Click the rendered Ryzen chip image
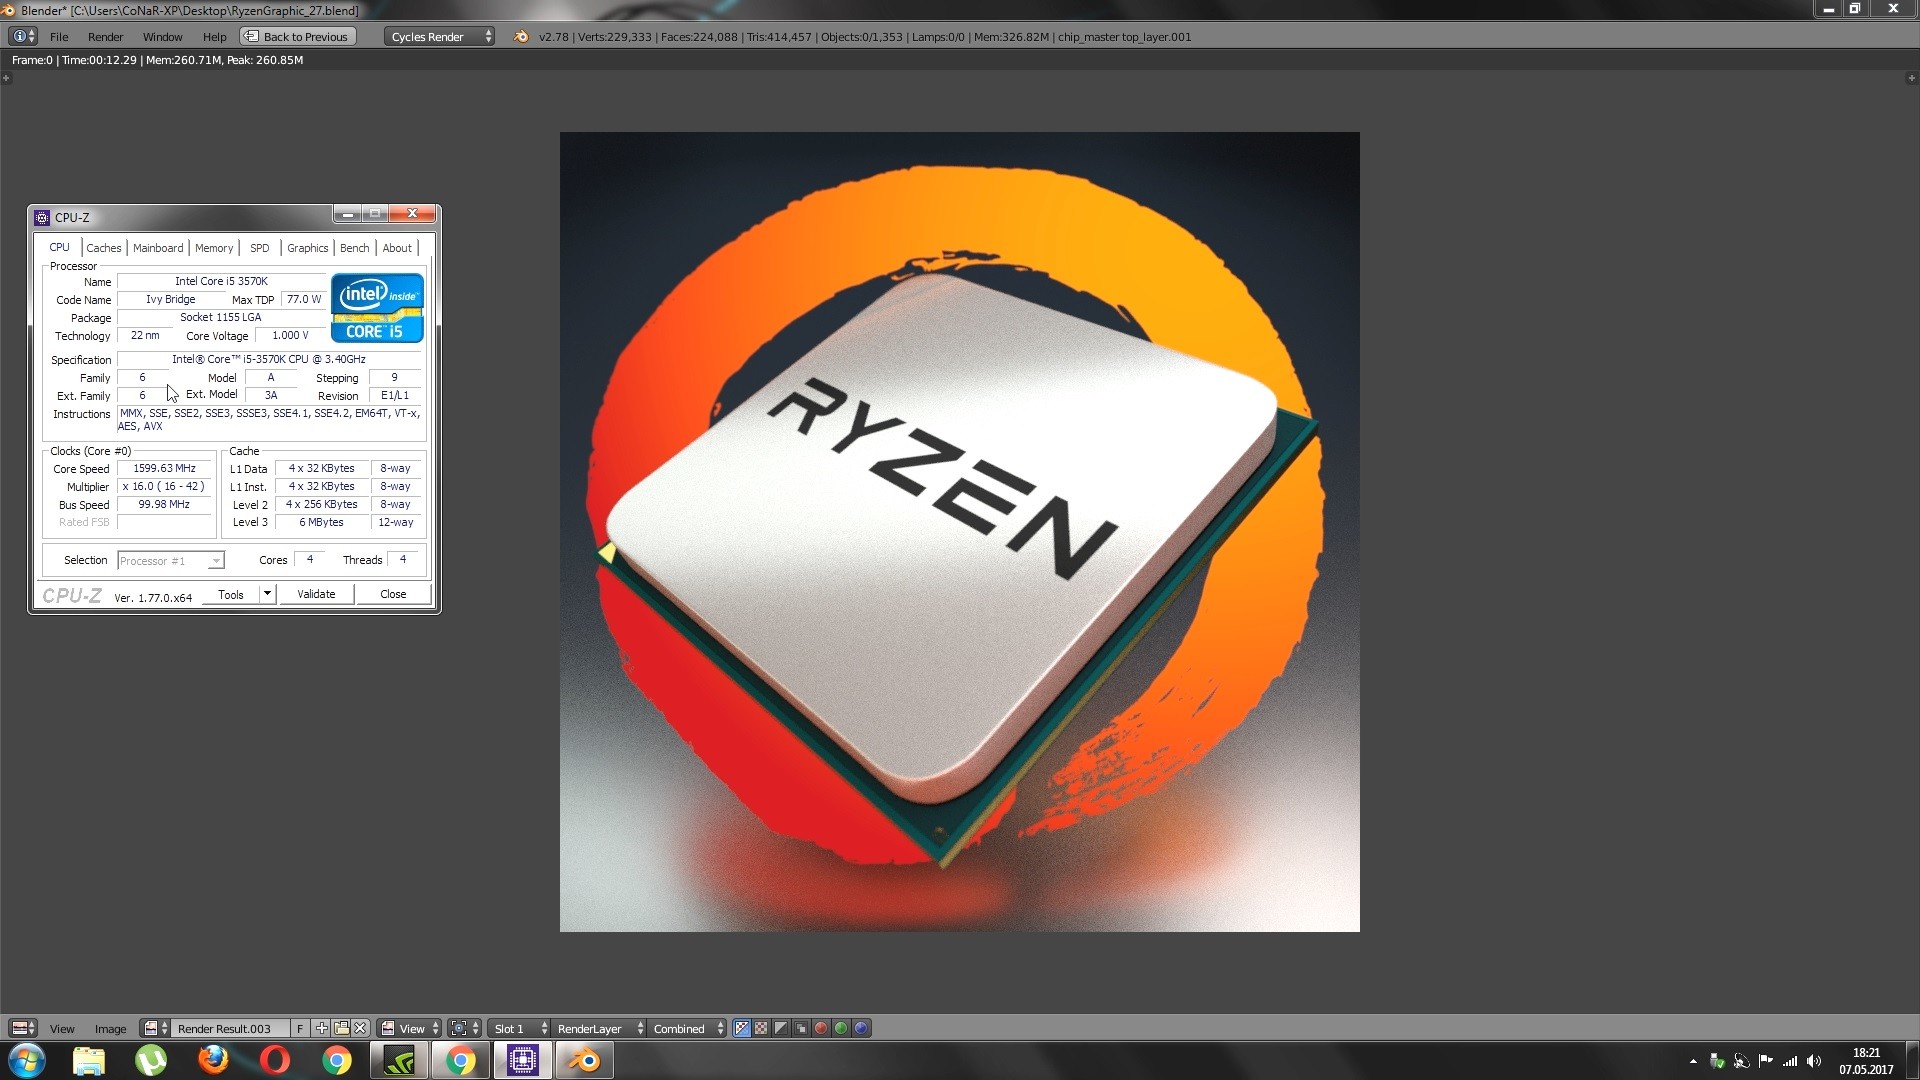1920x1080 pixels. click(x=959, y=532)
